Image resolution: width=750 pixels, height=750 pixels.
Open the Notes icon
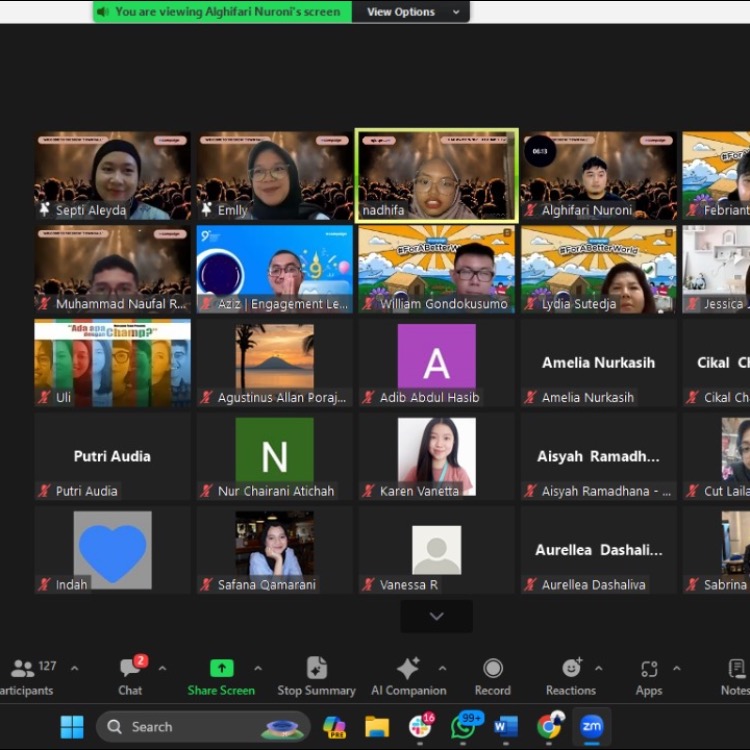737,668
